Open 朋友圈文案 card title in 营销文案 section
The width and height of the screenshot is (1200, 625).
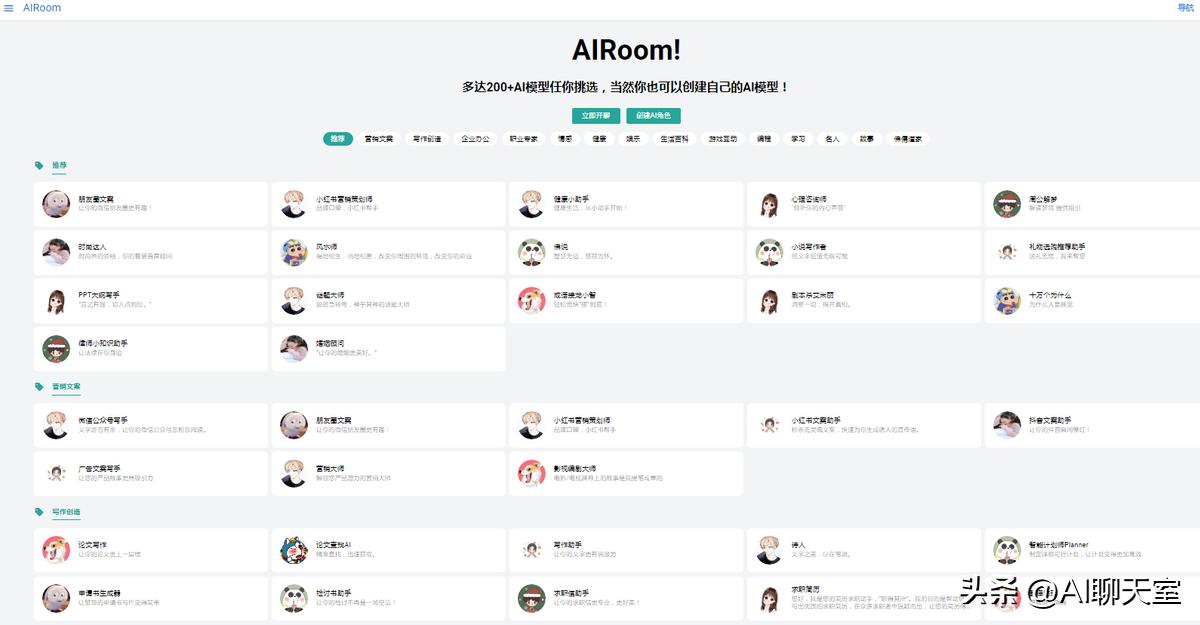334,420
